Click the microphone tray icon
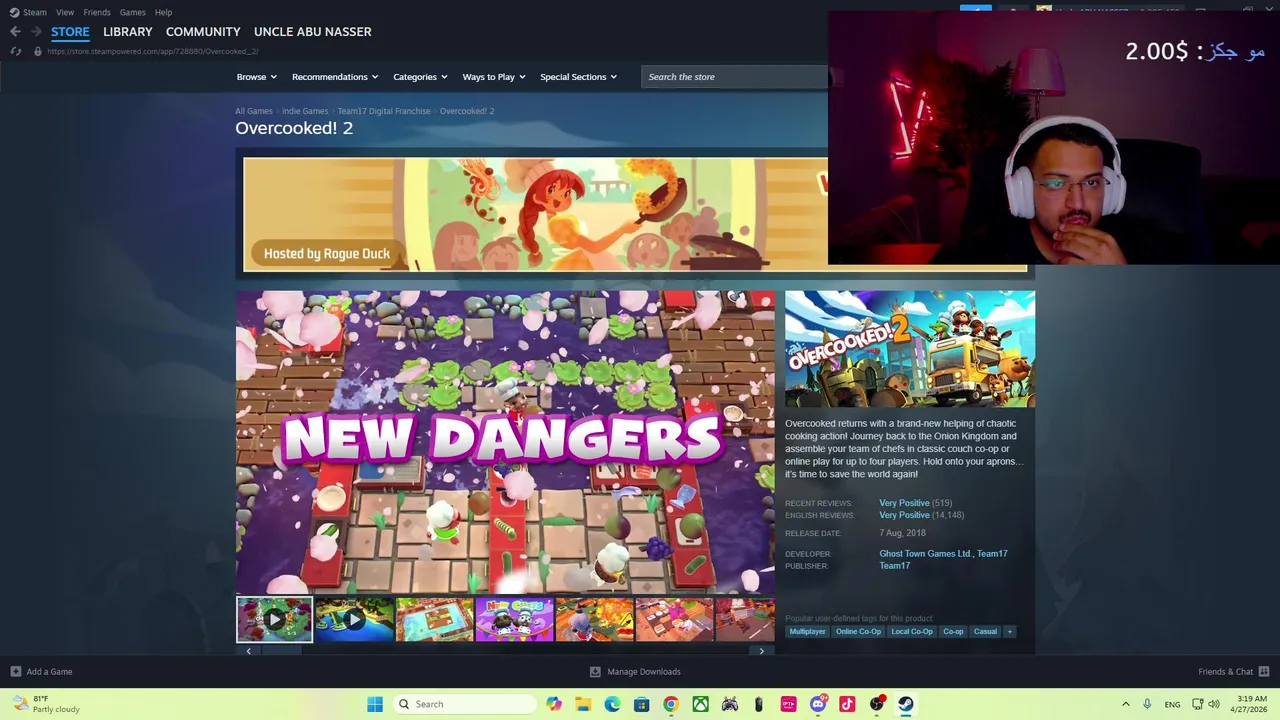 coord(1147,704)
